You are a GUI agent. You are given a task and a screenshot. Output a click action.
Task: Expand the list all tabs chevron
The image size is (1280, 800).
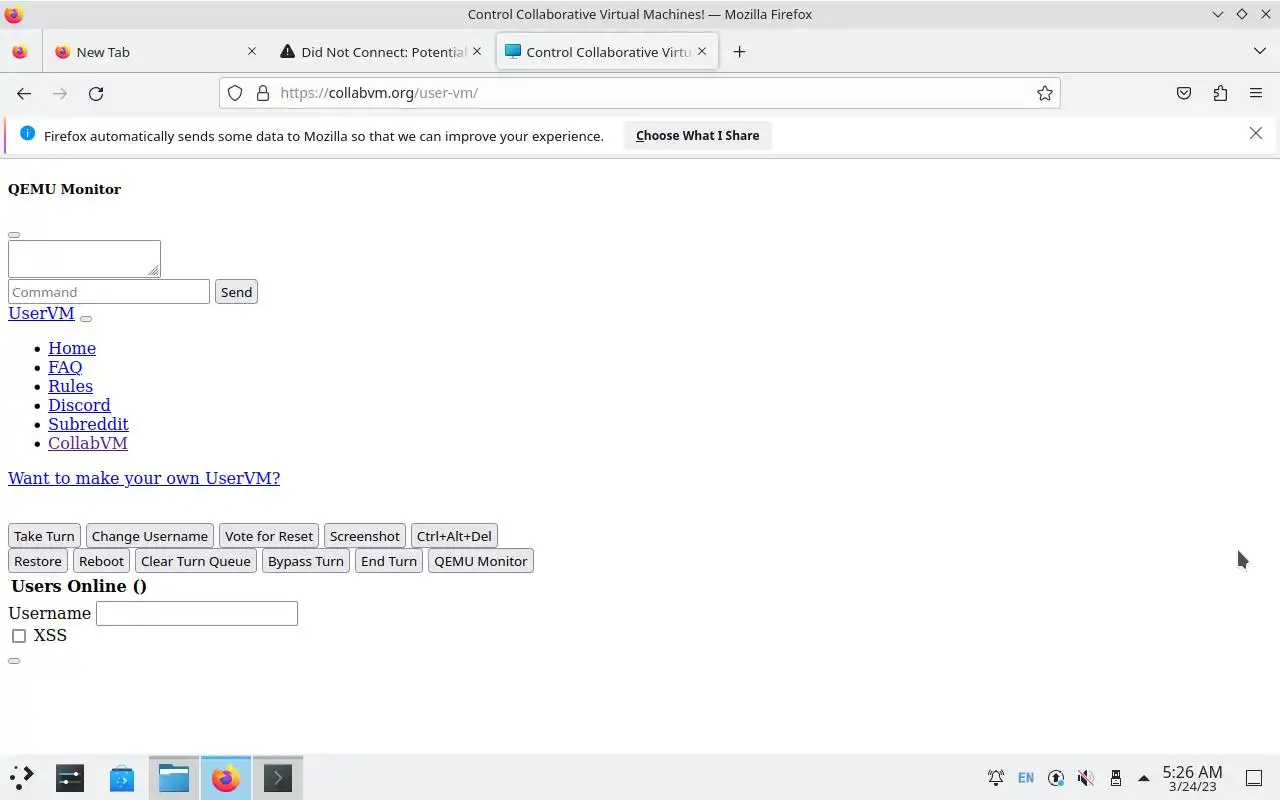[x=1259, y=51]
